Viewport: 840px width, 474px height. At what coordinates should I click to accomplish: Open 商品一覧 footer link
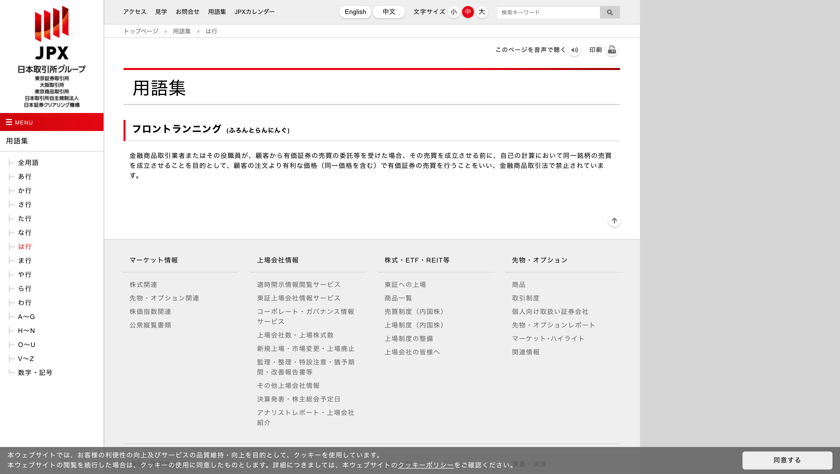pyautogui.click(x=398, y=298)
